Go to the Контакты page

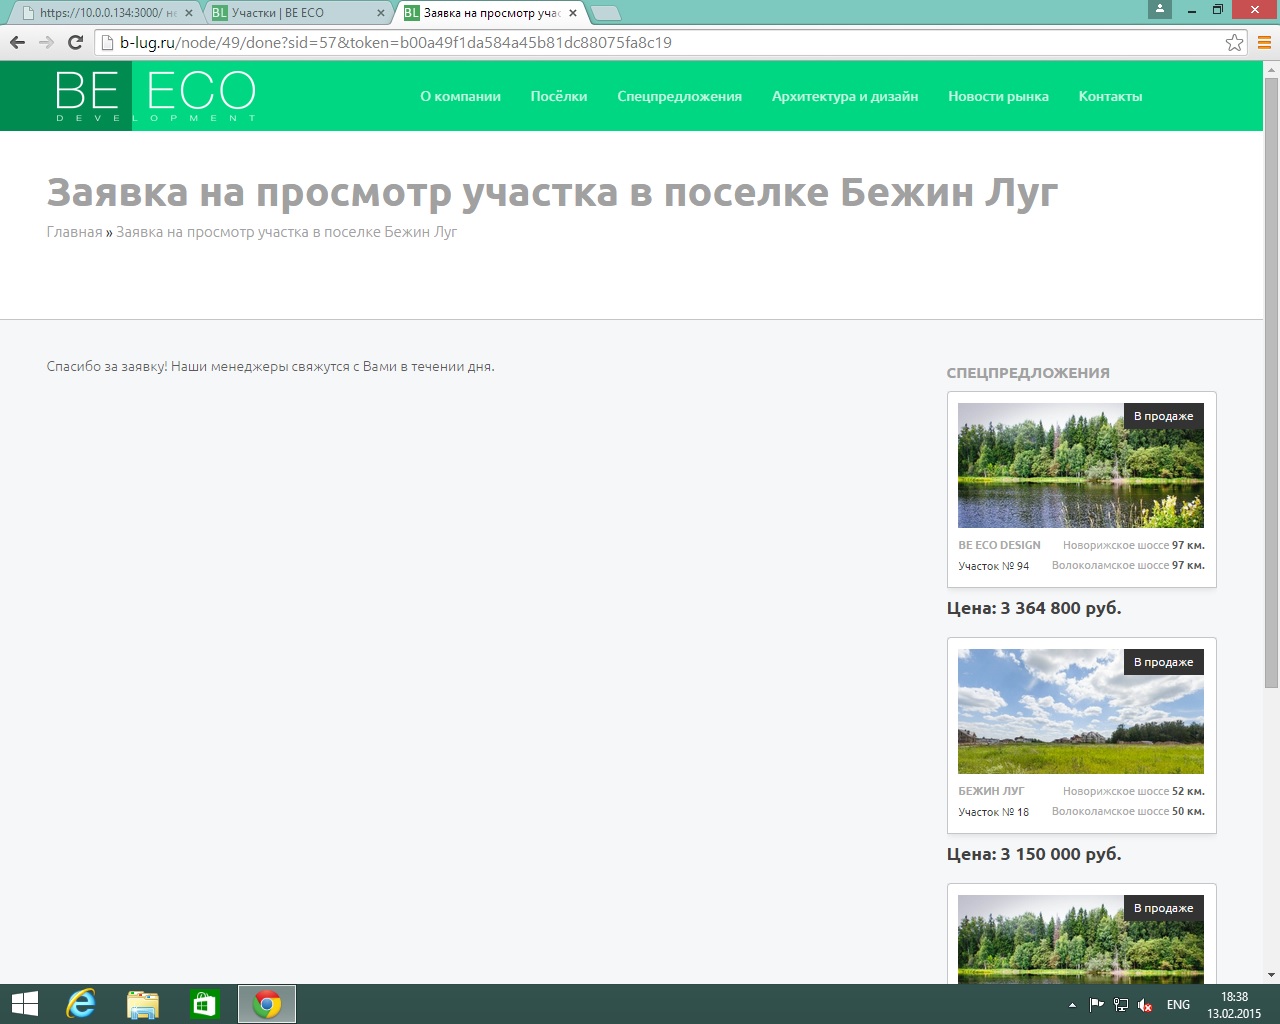click(x=1110, y=96)
